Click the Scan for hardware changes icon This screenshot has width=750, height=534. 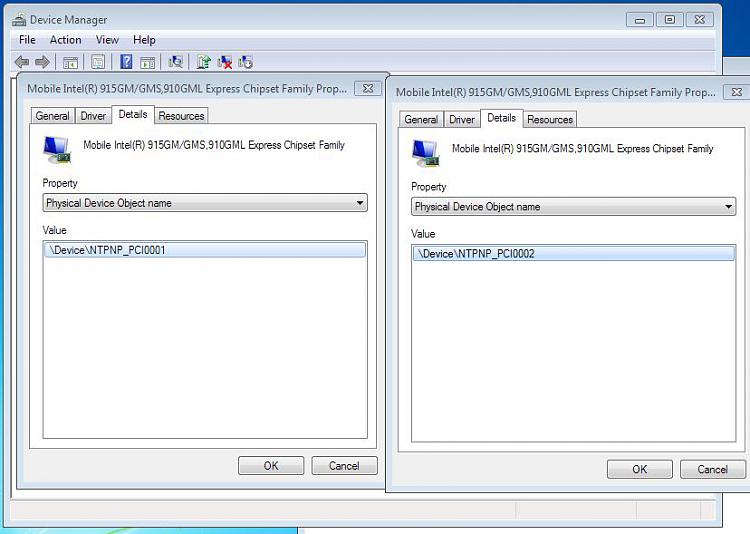coord(176,62)
